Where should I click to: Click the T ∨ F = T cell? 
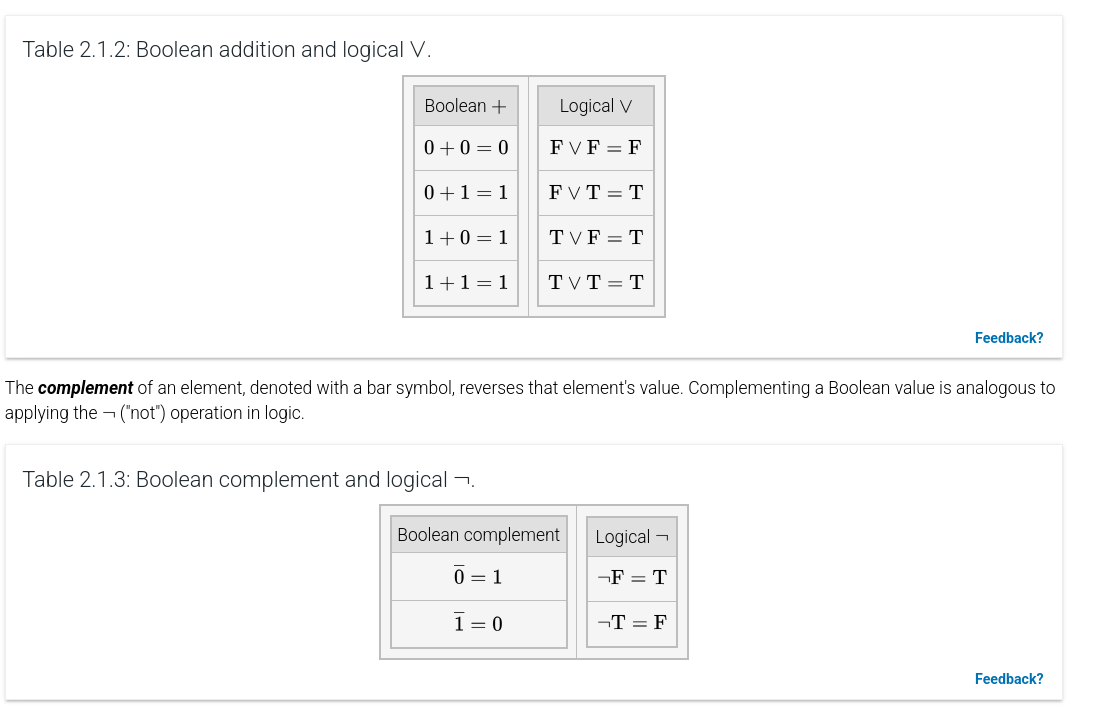pyautogui.click(x=596, y=238)
